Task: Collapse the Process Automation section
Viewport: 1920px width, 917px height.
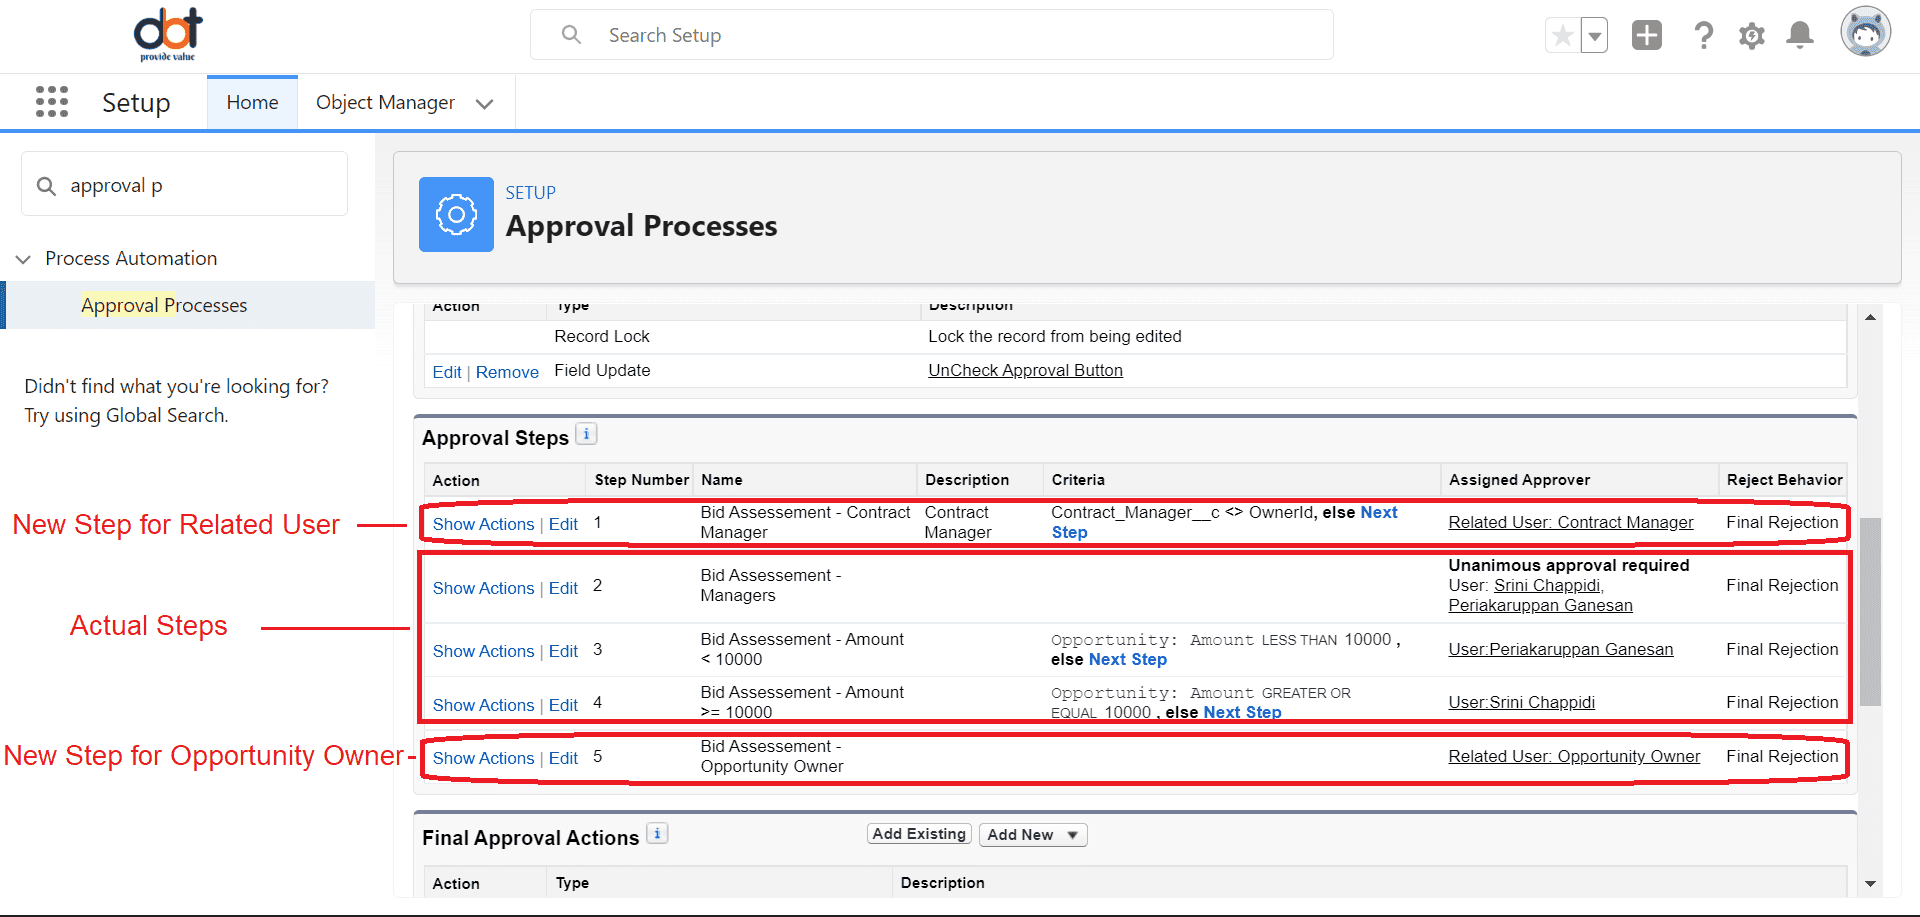Action: pyautogui.click(x=23, y=259)
